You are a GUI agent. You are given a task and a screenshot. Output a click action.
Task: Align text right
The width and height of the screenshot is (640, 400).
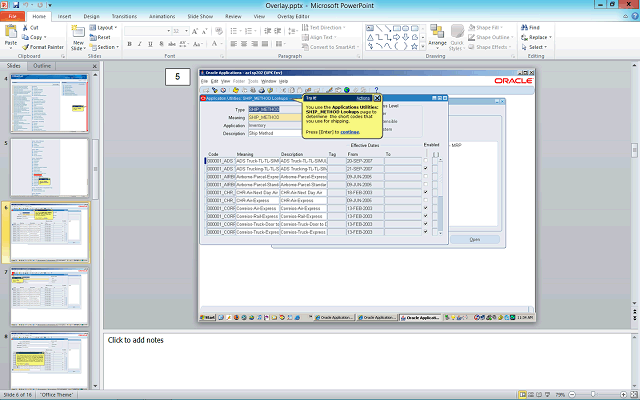255,44
